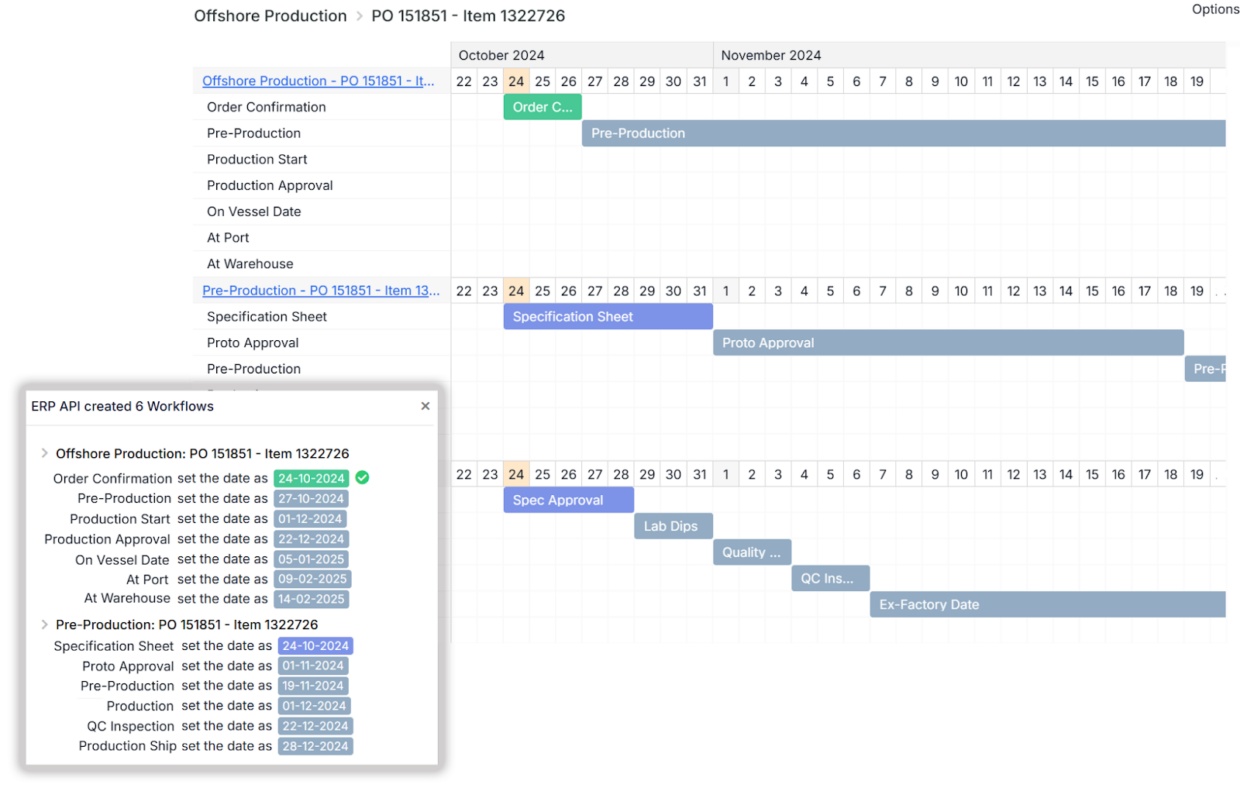Collapse the Offshore Production workflow group in popup
Image resolution: width=1240 pixels, height=805 pixels.
click(44, 454)
